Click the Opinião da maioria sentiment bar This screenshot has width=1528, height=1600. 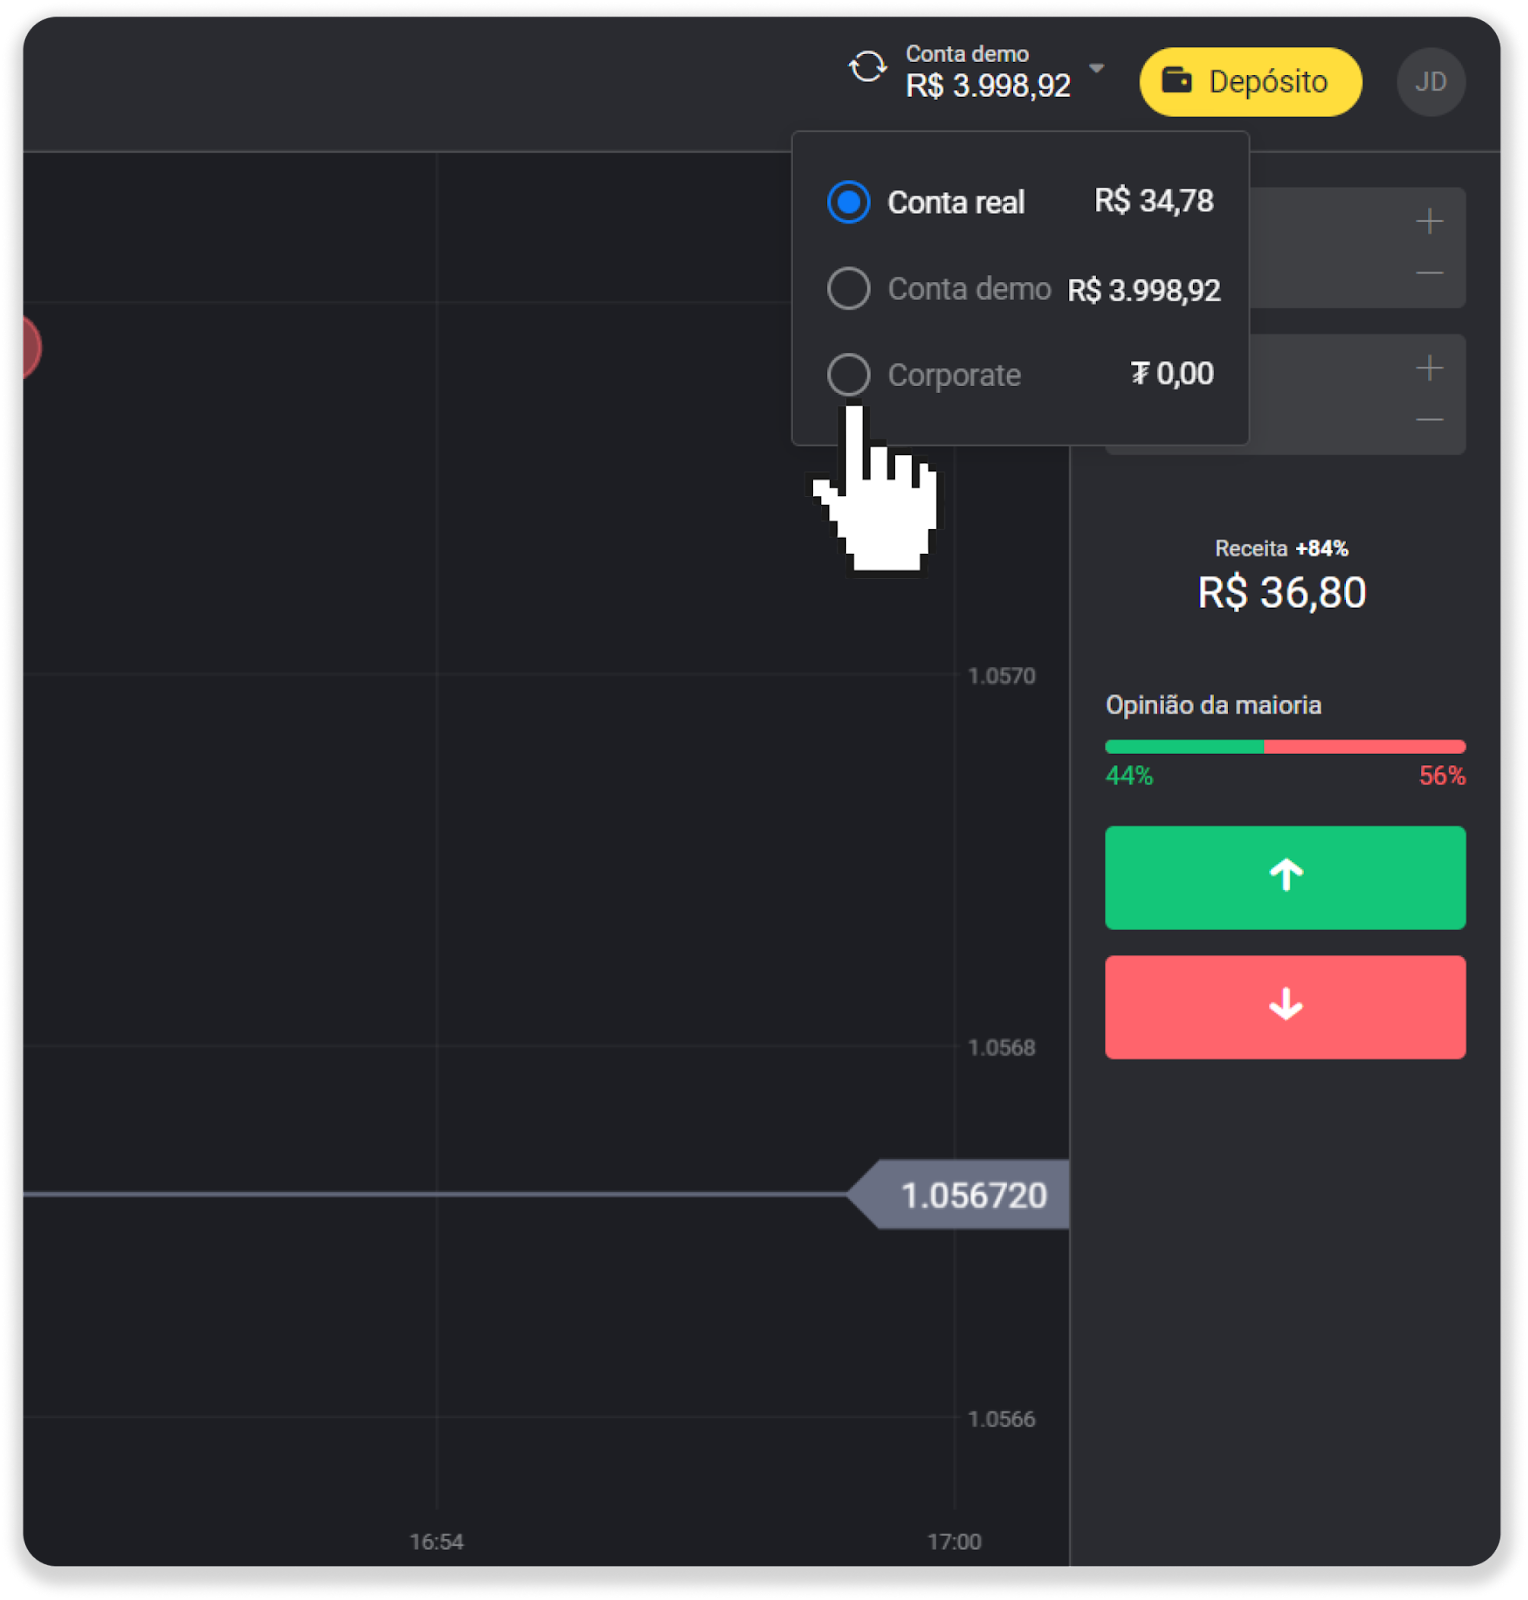click(1285, 747)
